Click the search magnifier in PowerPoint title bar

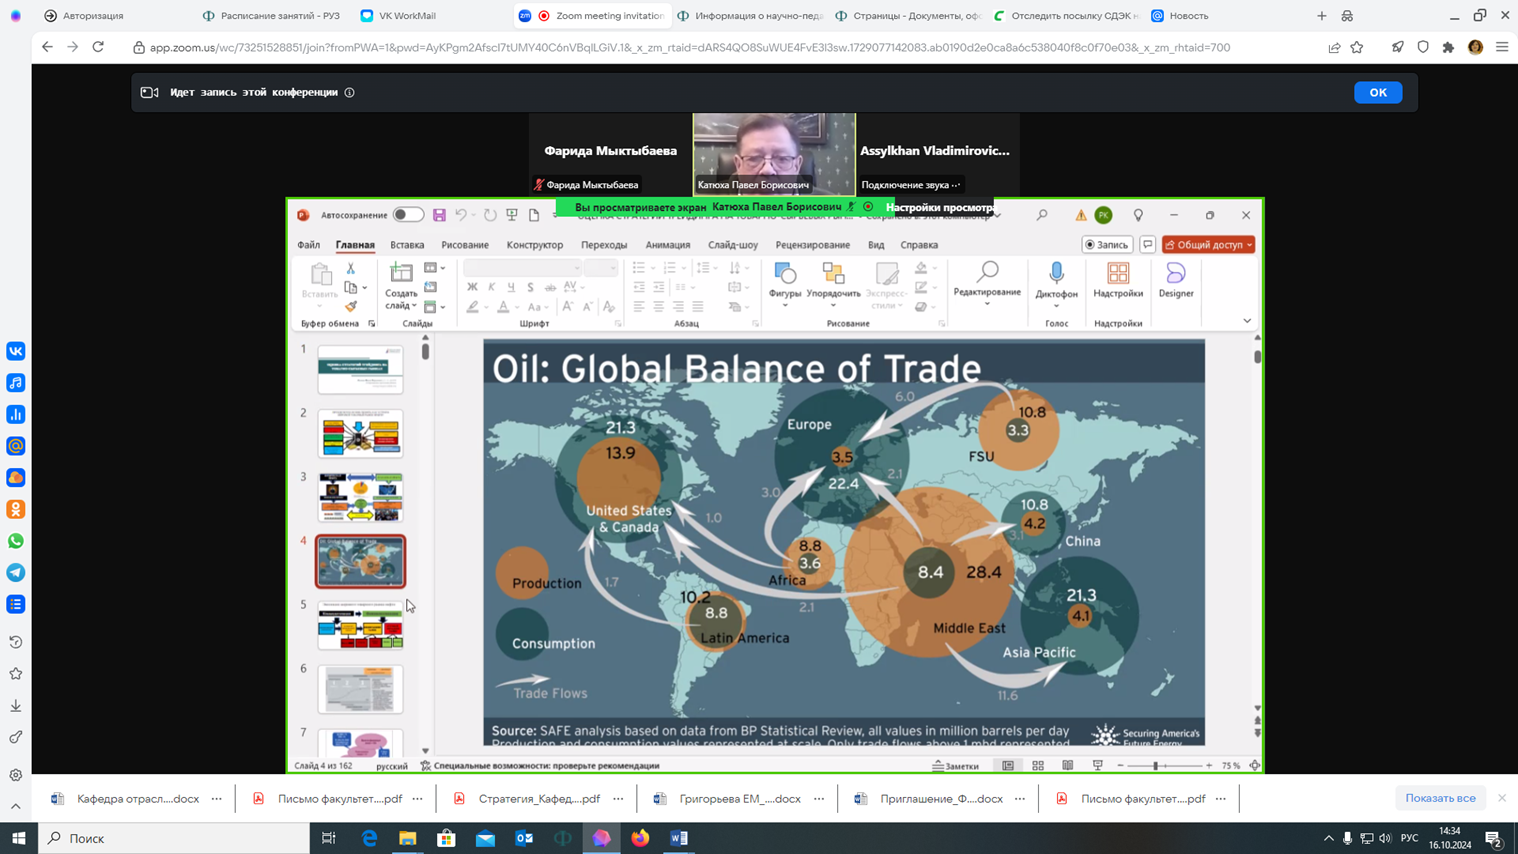1042,215
